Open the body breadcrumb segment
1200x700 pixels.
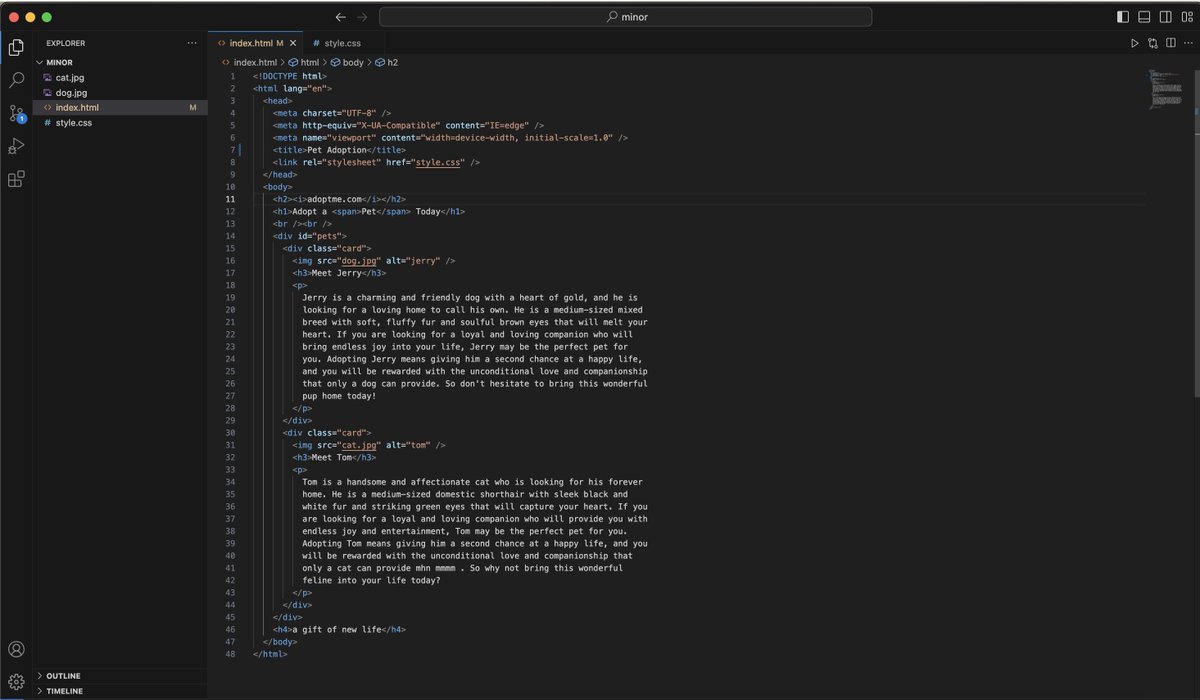(347, 62)
